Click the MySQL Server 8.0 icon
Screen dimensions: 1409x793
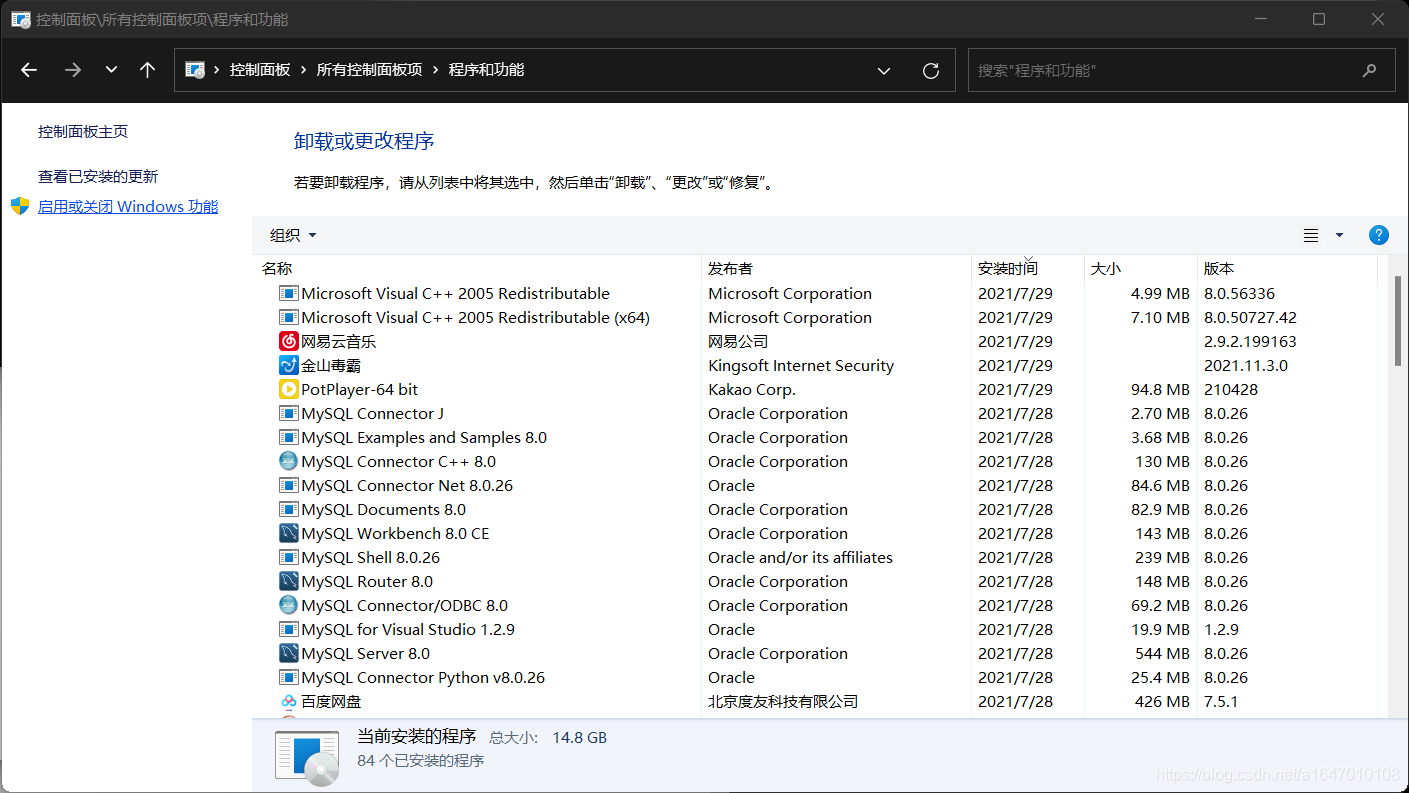tap(288, 654)
